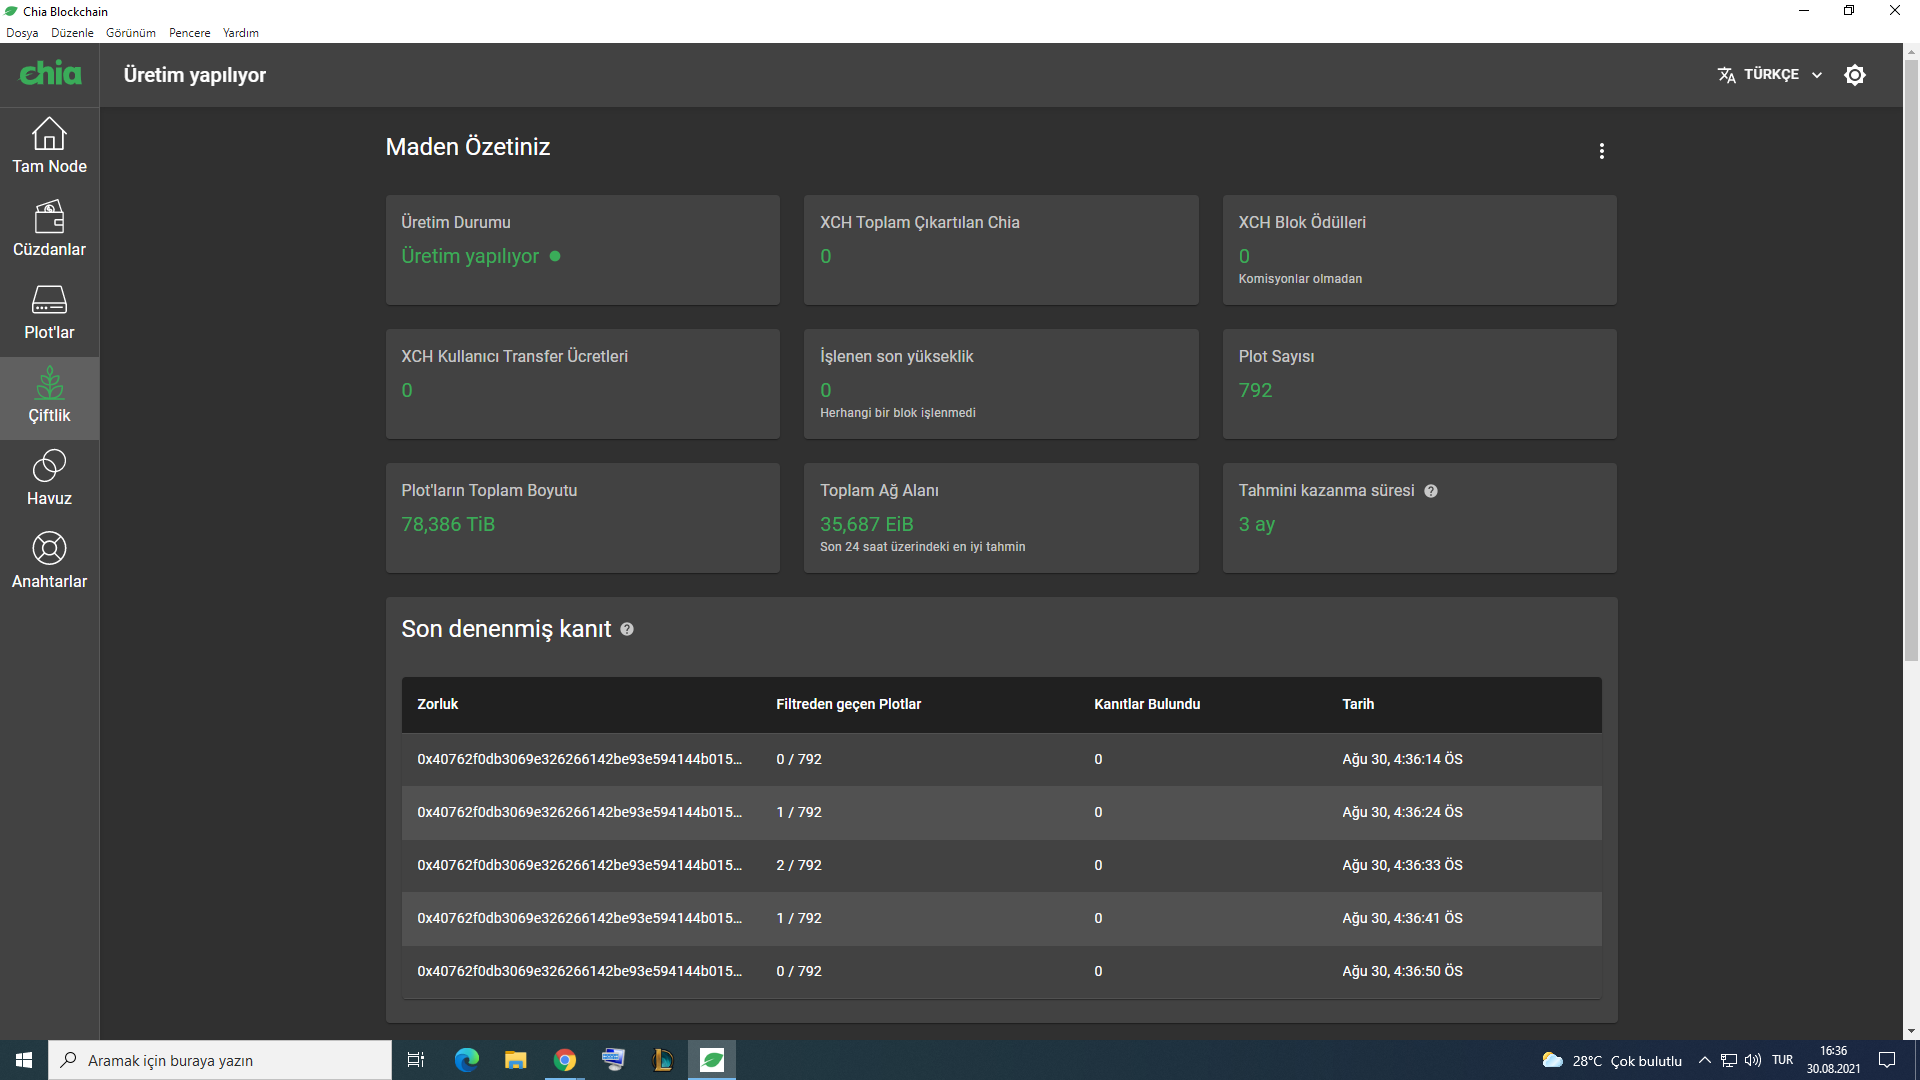1920x1080 pixels.
Task: Open the Düzenle menu
Action: tap(72, 33)
